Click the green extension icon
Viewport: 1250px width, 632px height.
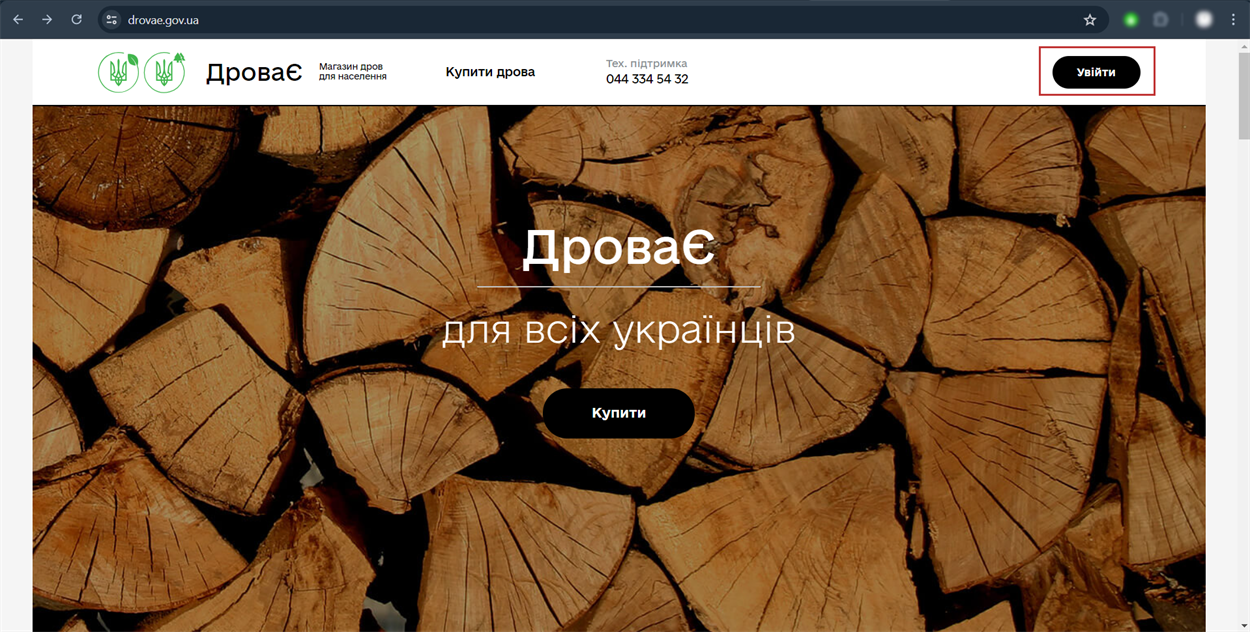click(x=1130, y=19)
